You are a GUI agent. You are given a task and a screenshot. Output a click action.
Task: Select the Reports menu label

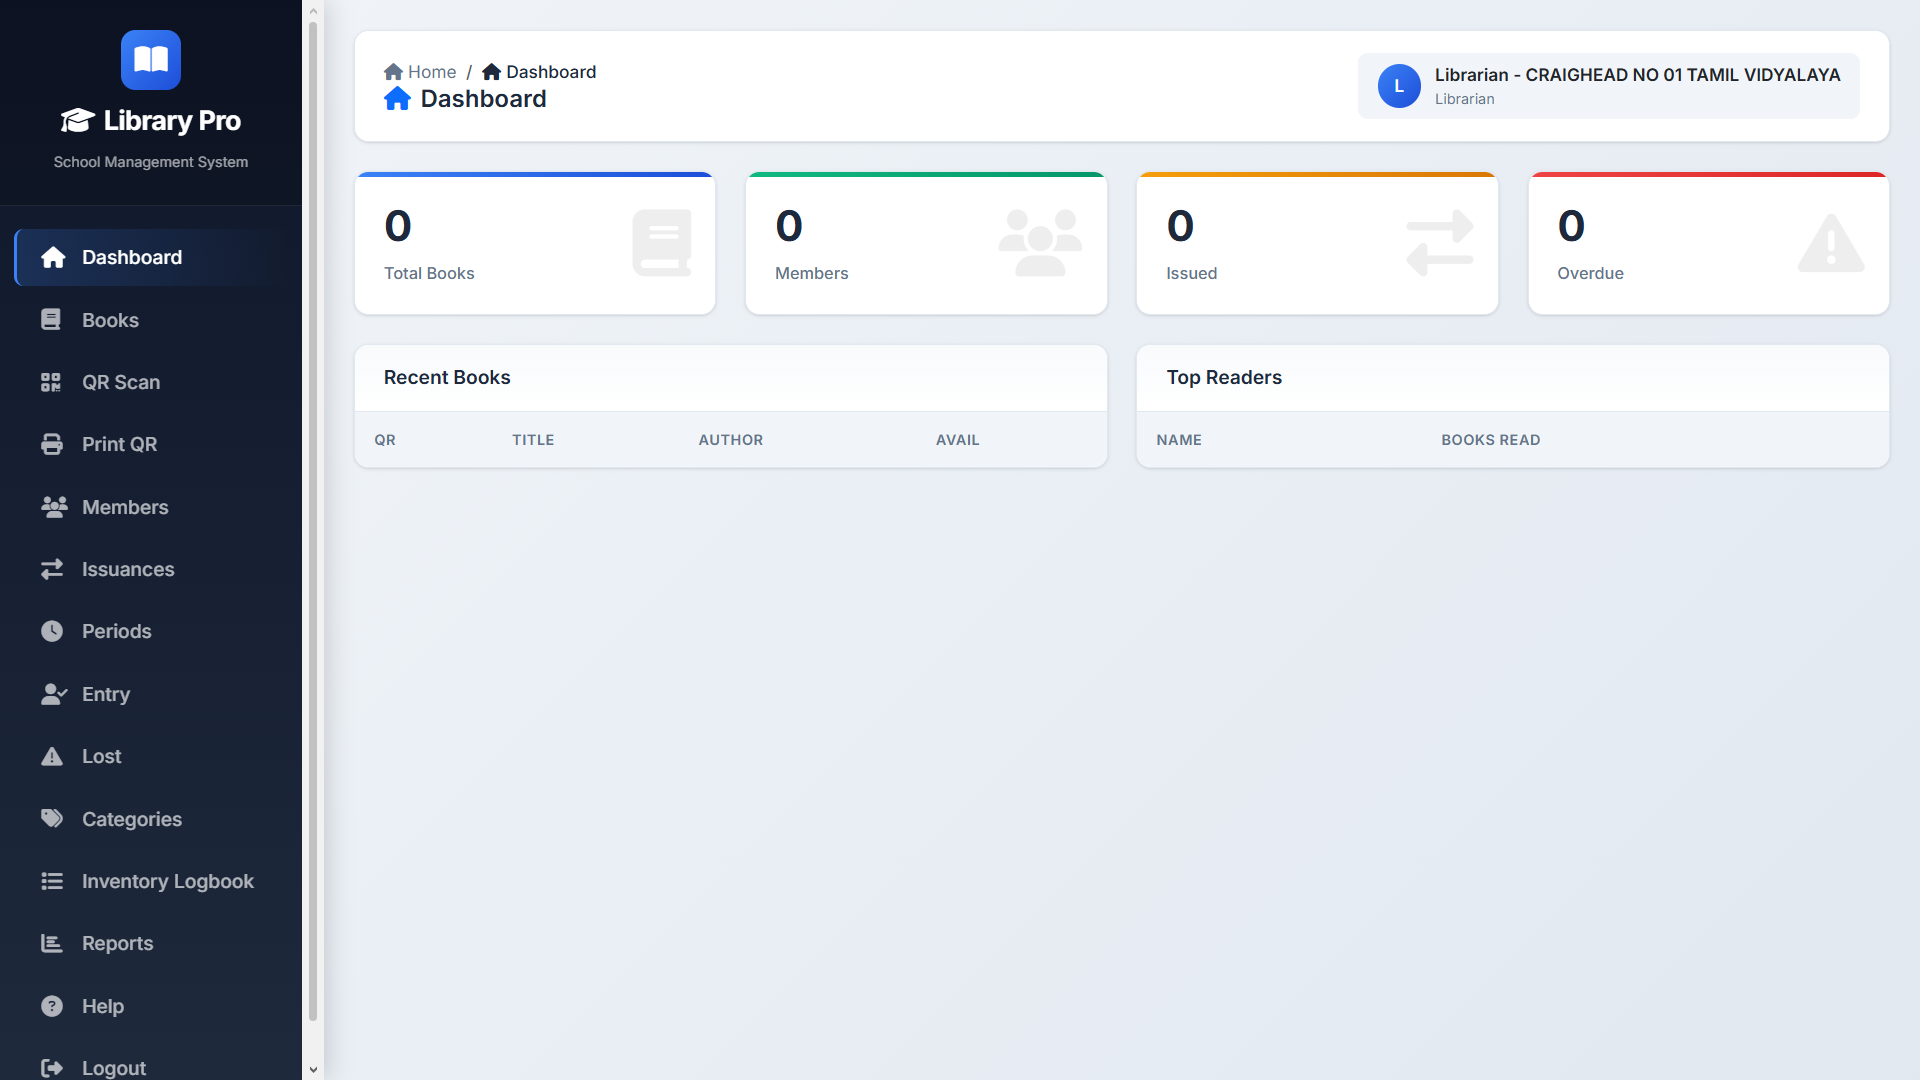point(117,943)
